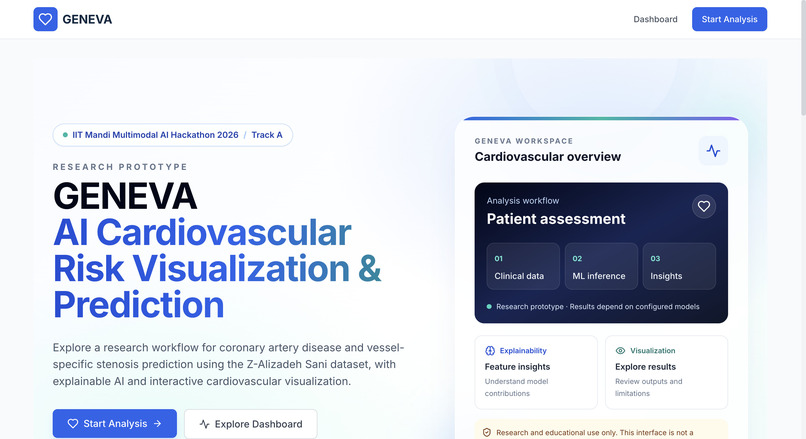Click heart icon in Patient assessment panel
This screenshot has width=806, height=439.
[704, 206]
